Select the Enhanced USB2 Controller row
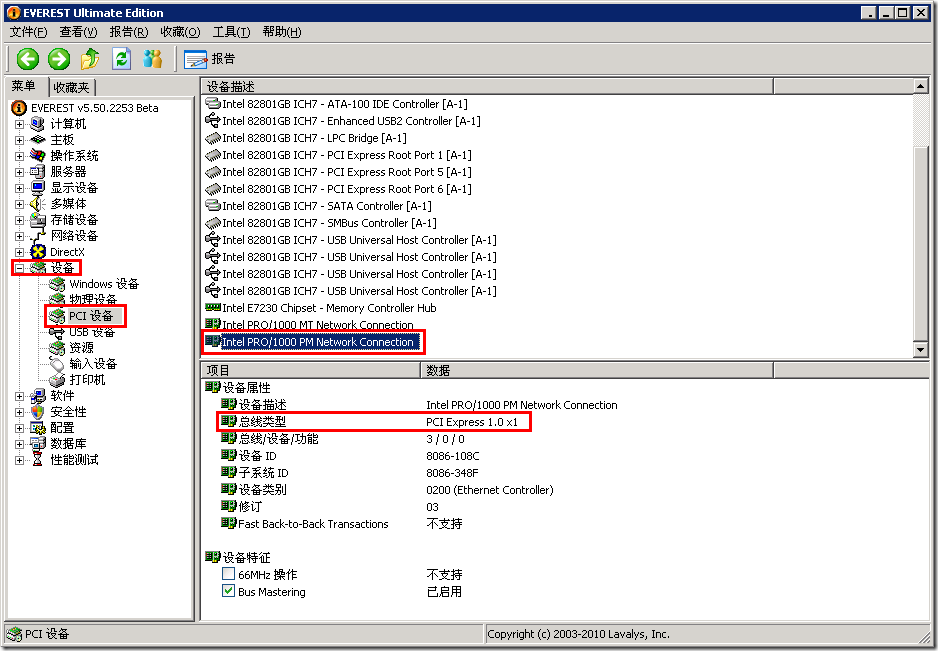938x651 pixels. 343,120
